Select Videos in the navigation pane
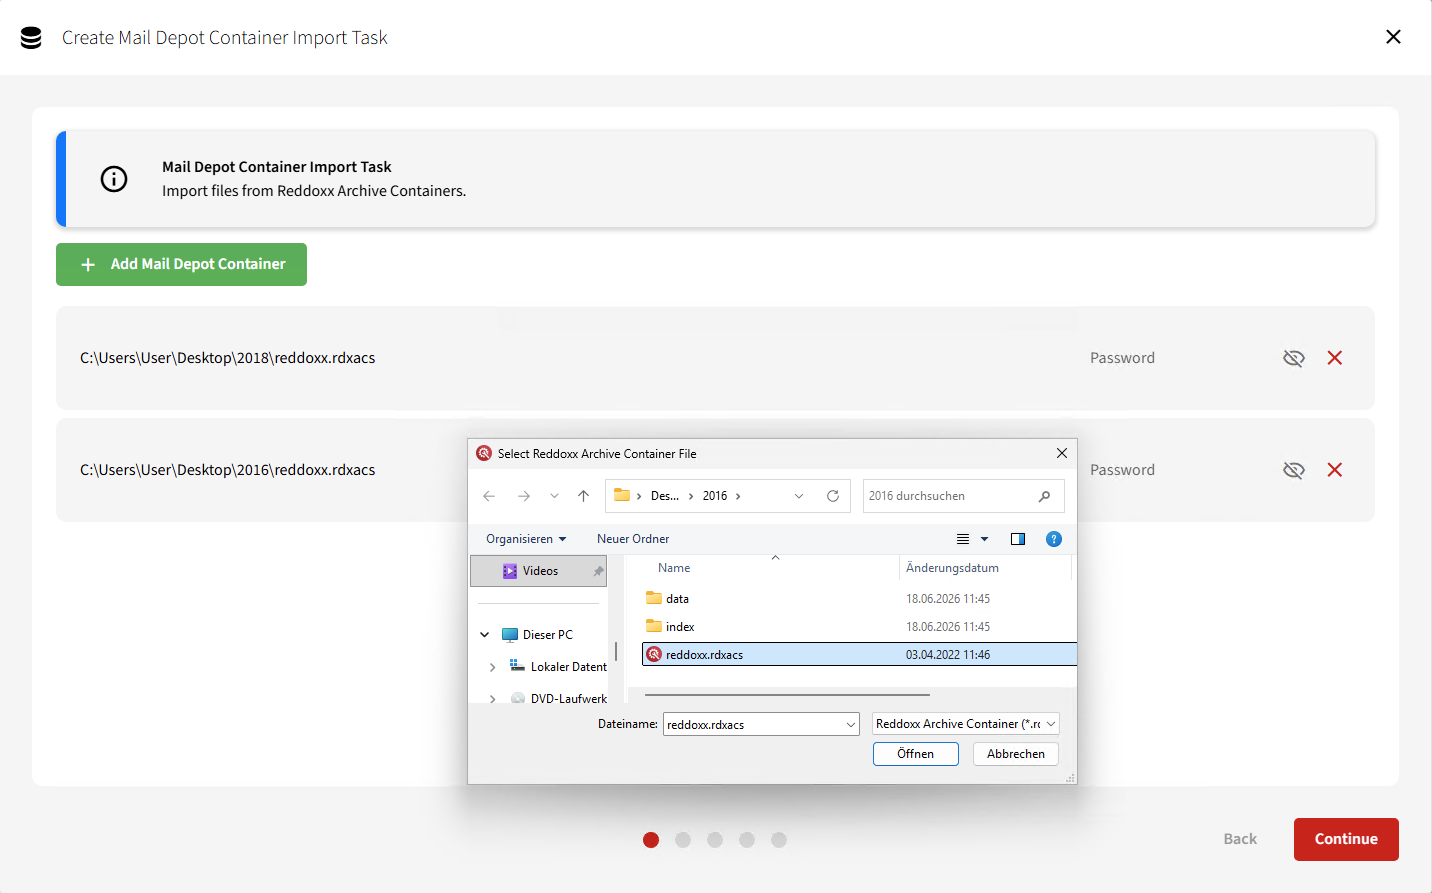The width and height of the screenshot is (1432, 893). (538, 571)
